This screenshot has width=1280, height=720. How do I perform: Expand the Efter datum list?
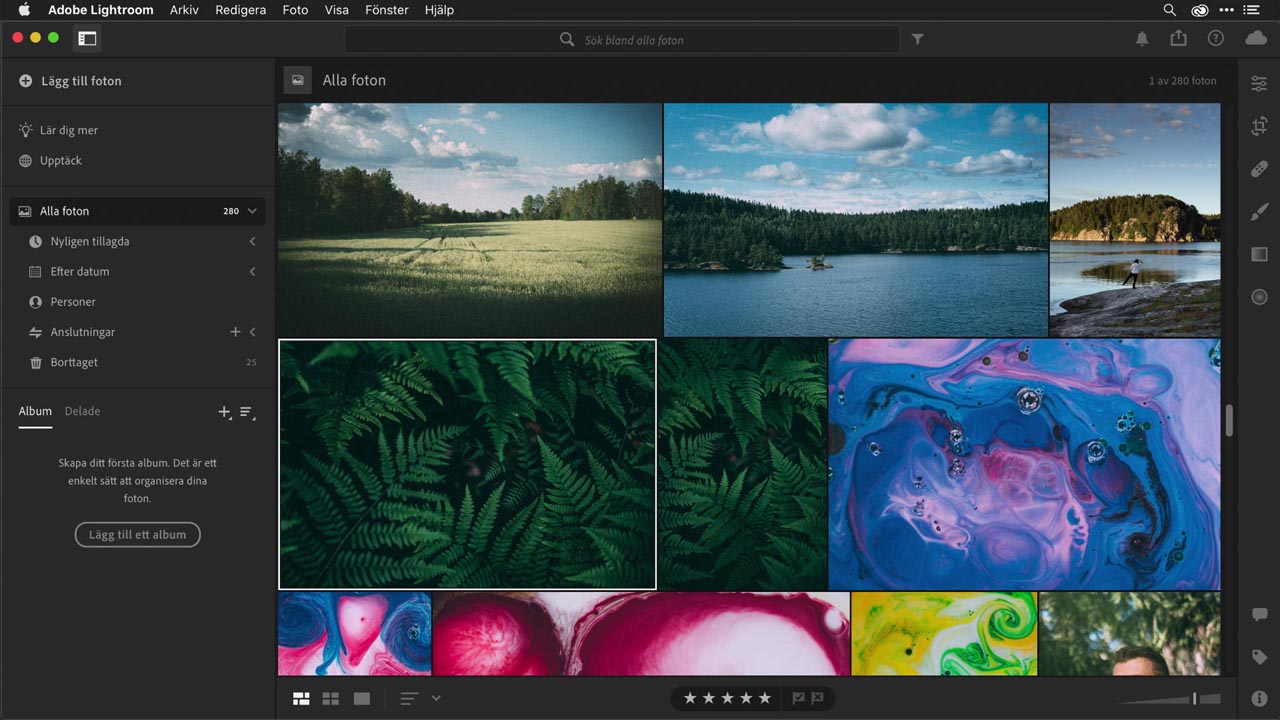pos(252,272)
